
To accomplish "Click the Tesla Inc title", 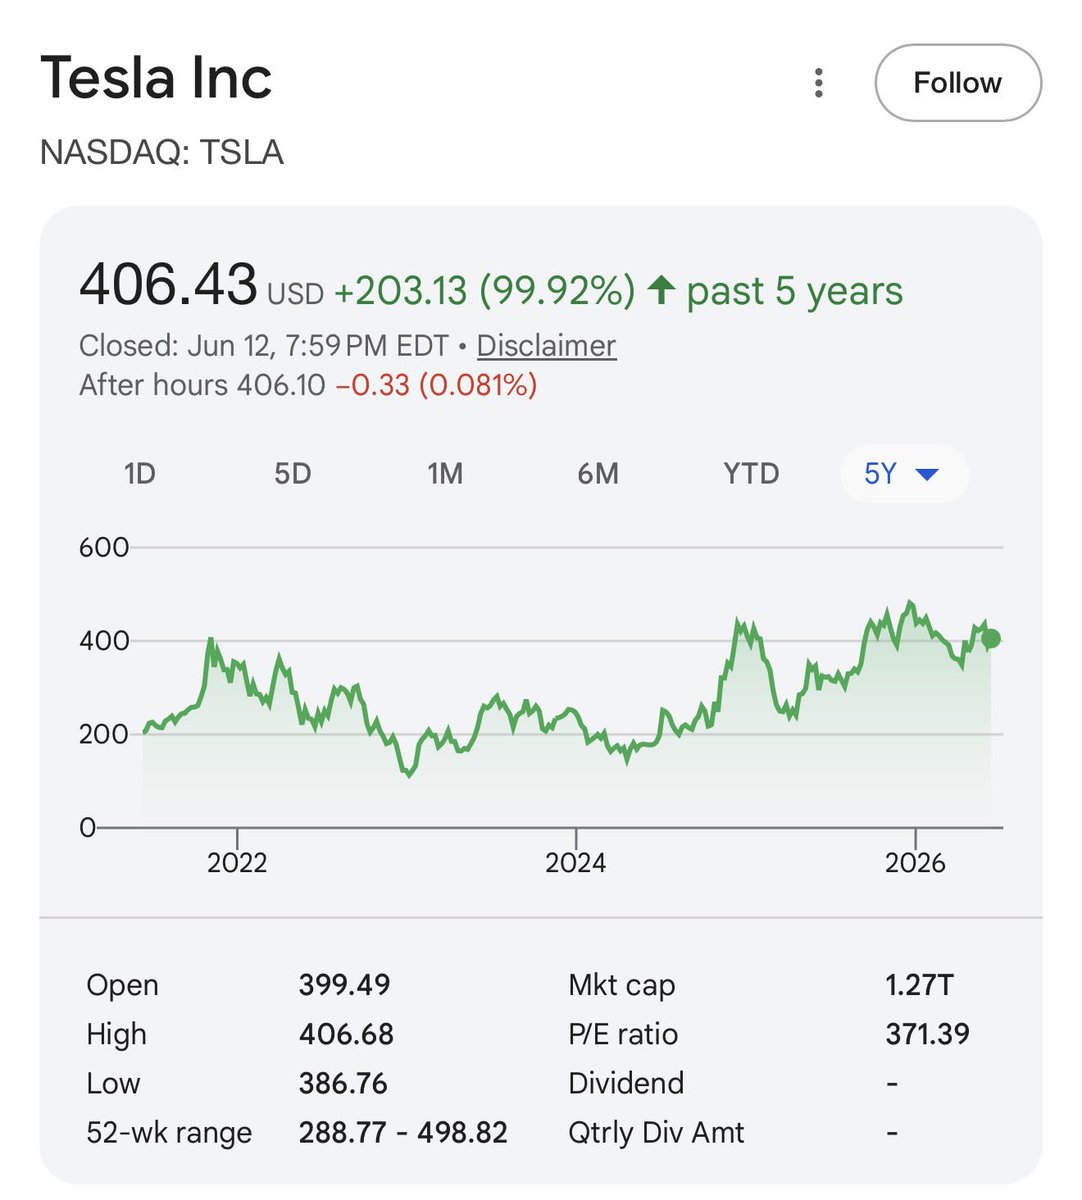I will click(156, 78).
